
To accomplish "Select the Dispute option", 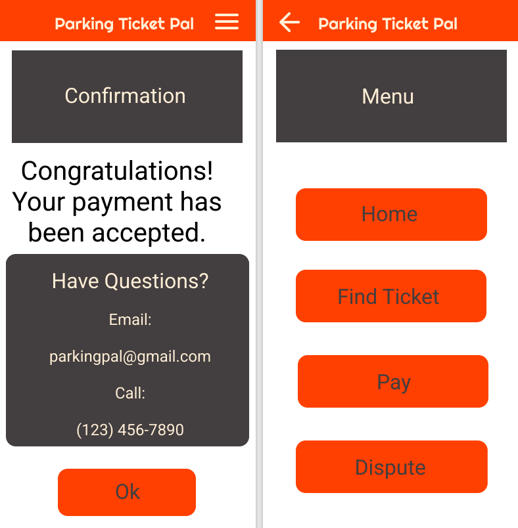I will click(x=391, y=467).
